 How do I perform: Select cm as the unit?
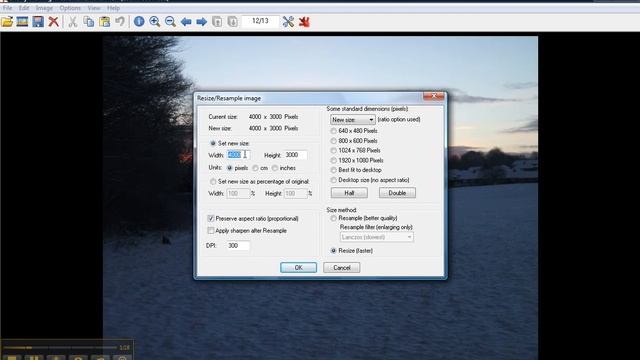256,168
